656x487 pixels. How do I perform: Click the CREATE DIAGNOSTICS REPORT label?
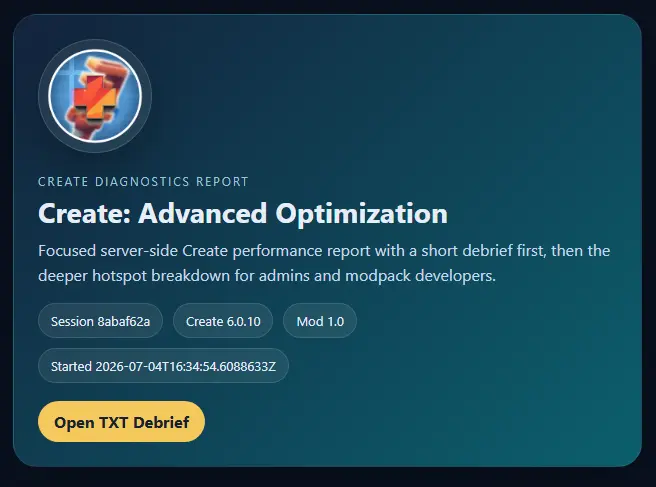point(143,182)
